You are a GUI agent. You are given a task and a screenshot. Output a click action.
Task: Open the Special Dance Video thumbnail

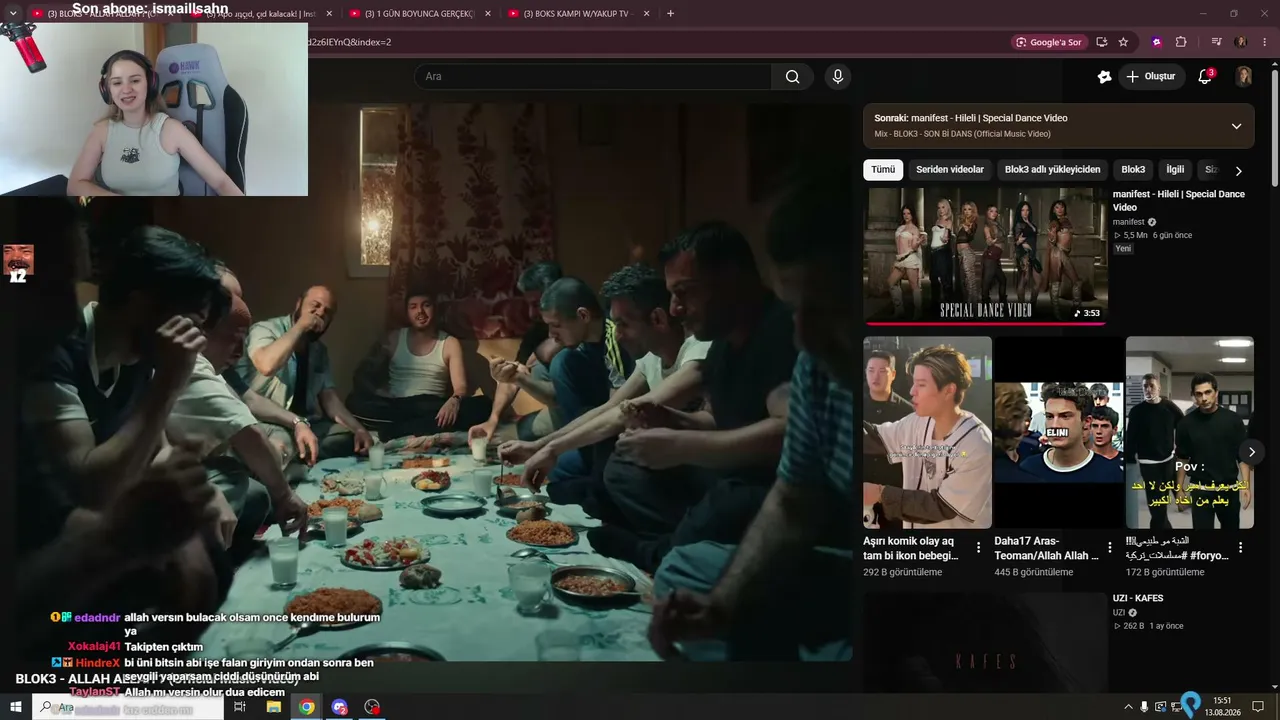[985, 256]
